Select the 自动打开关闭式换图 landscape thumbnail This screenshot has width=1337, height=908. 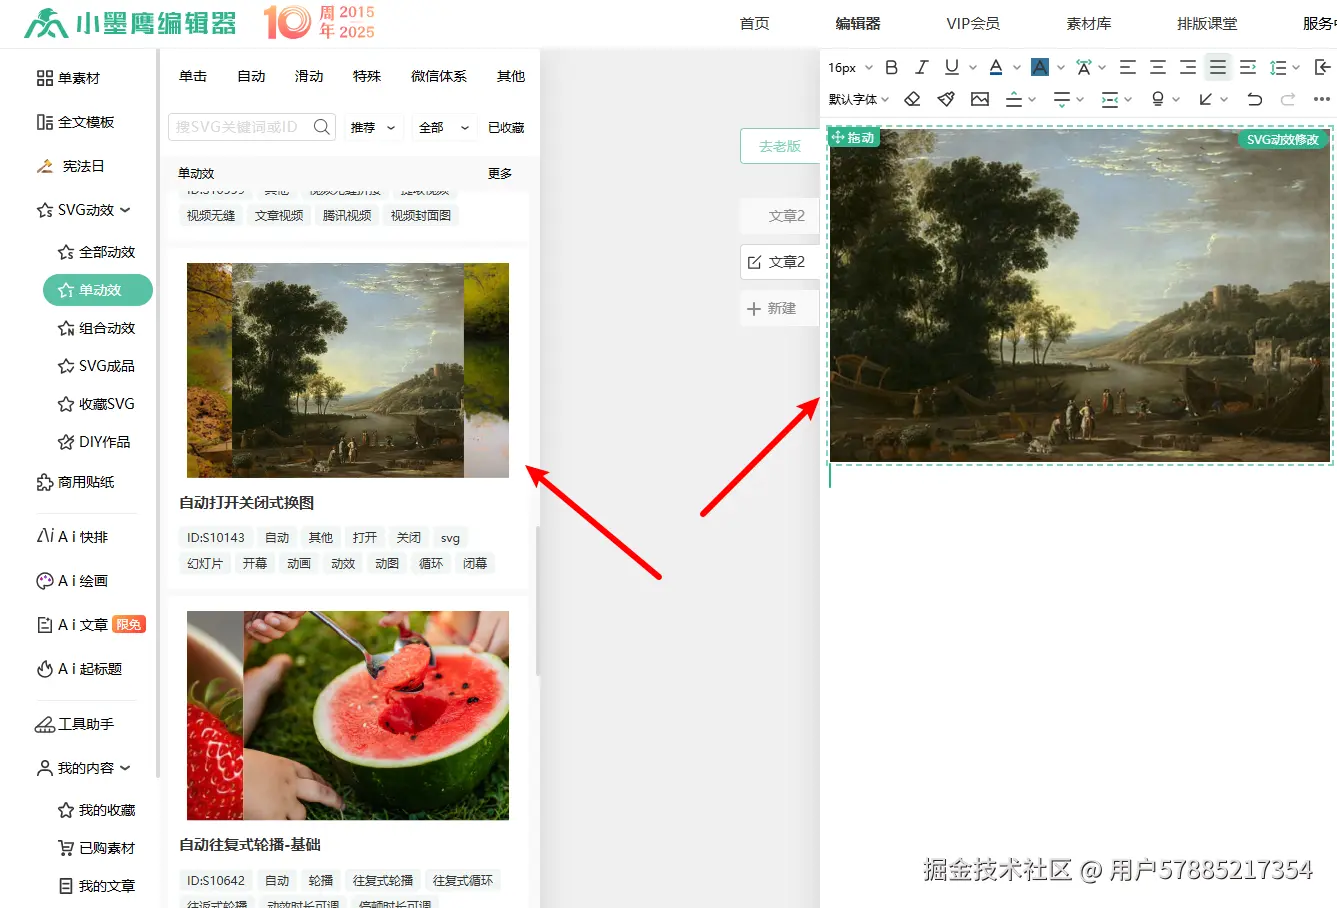click(x=348, y=370)
